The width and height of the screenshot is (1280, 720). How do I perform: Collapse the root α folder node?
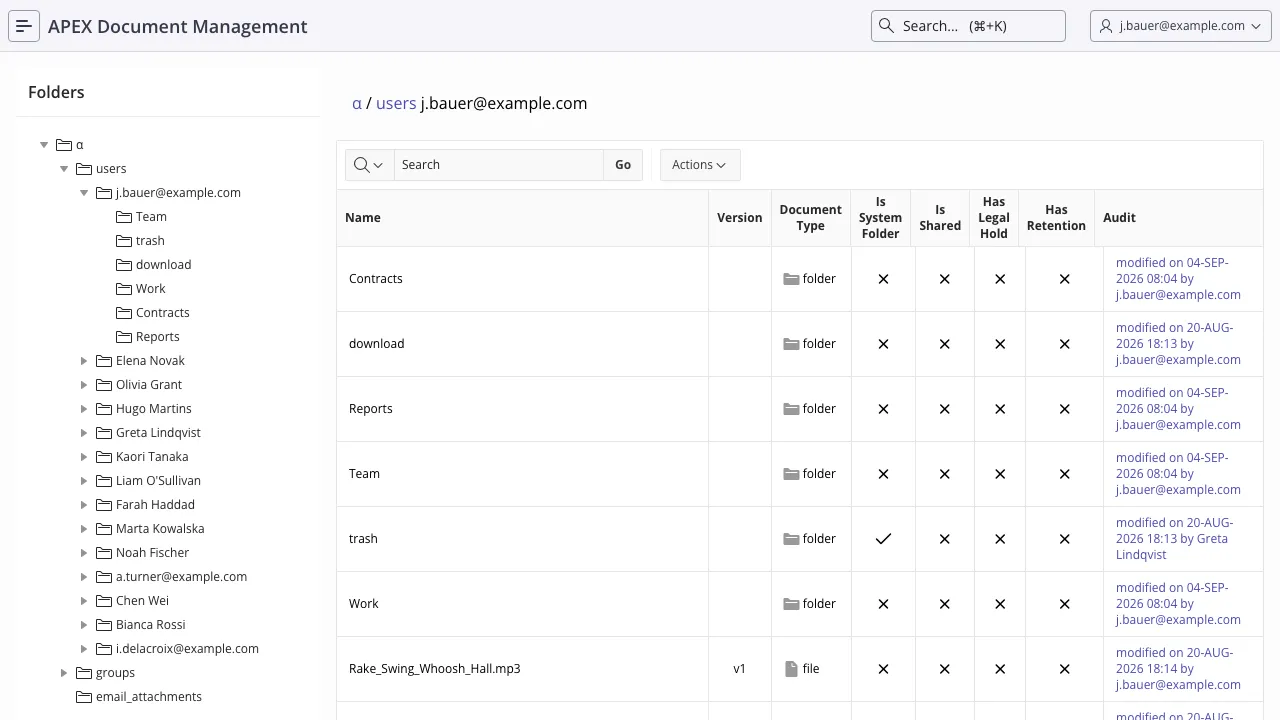(44, 145)
